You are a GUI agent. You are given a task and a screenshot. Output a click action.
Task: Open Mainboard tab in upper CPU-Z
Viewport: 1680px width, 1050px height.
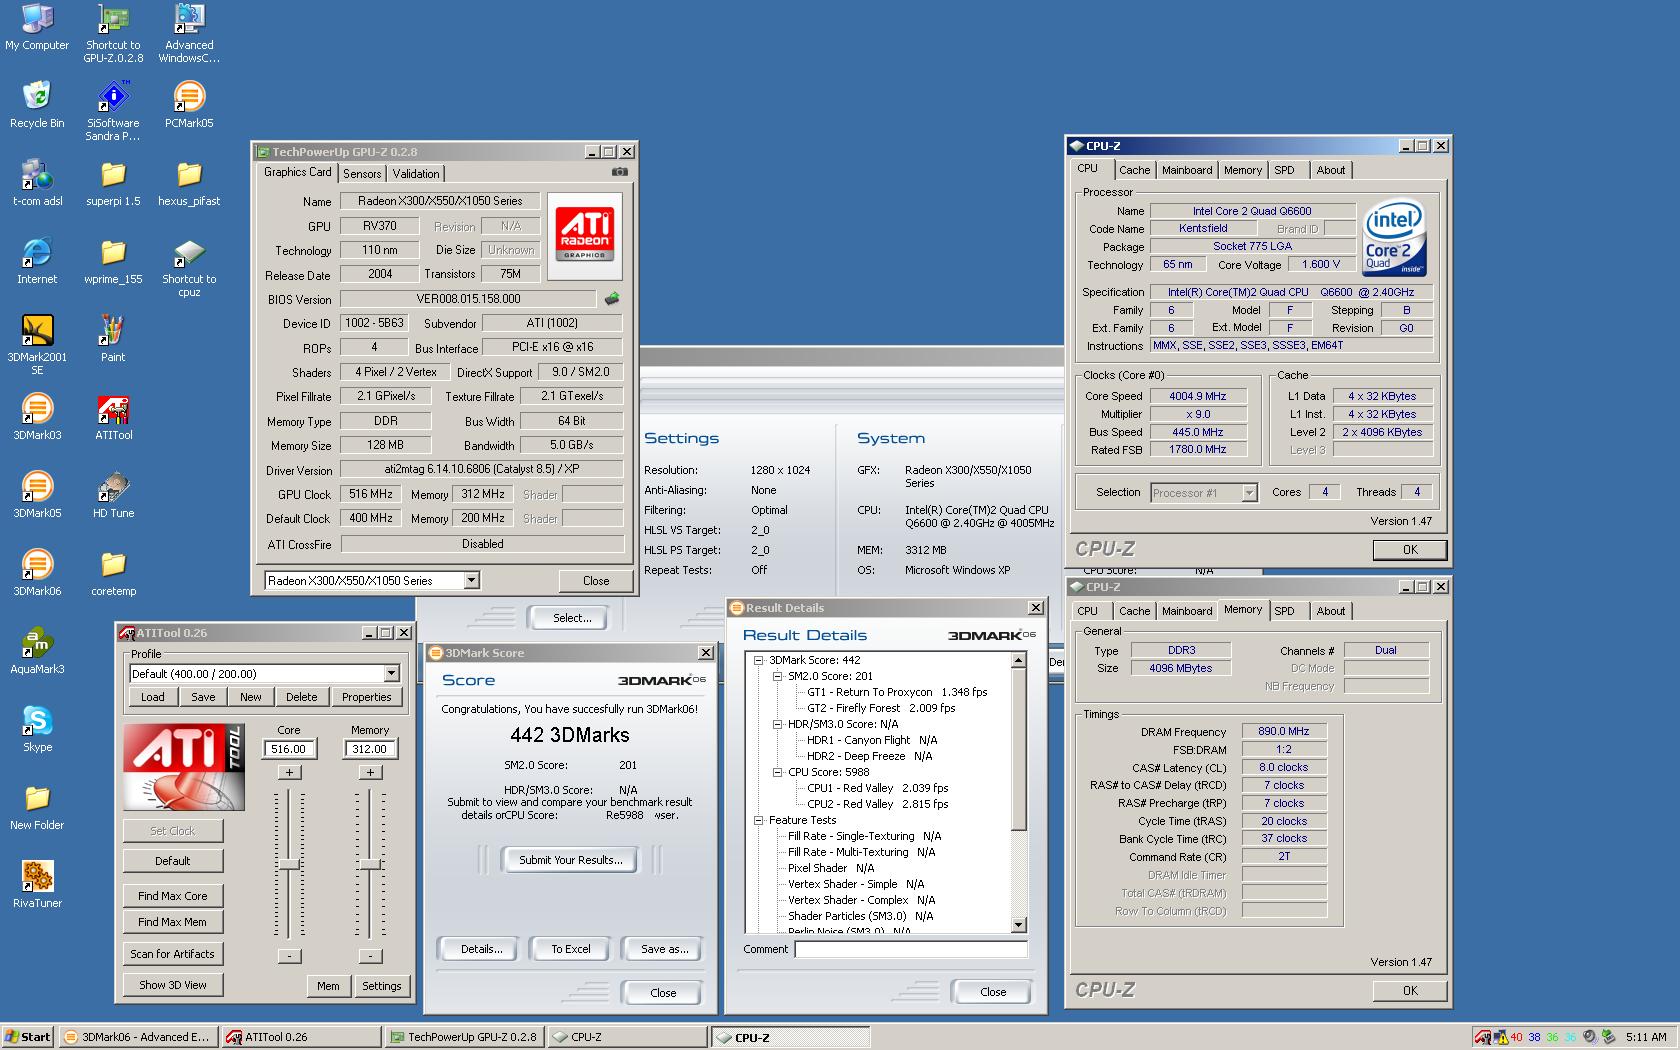pos(1187,170)
